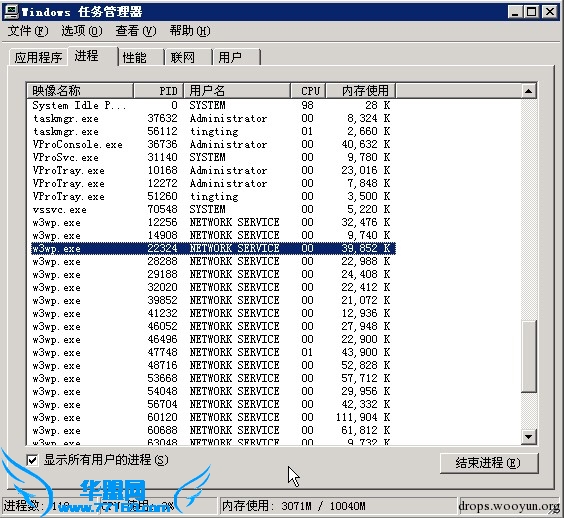Viewport: 564px width, 518px height.
Task: Select w3wp.exe with PID 60120
Action: 213,417
